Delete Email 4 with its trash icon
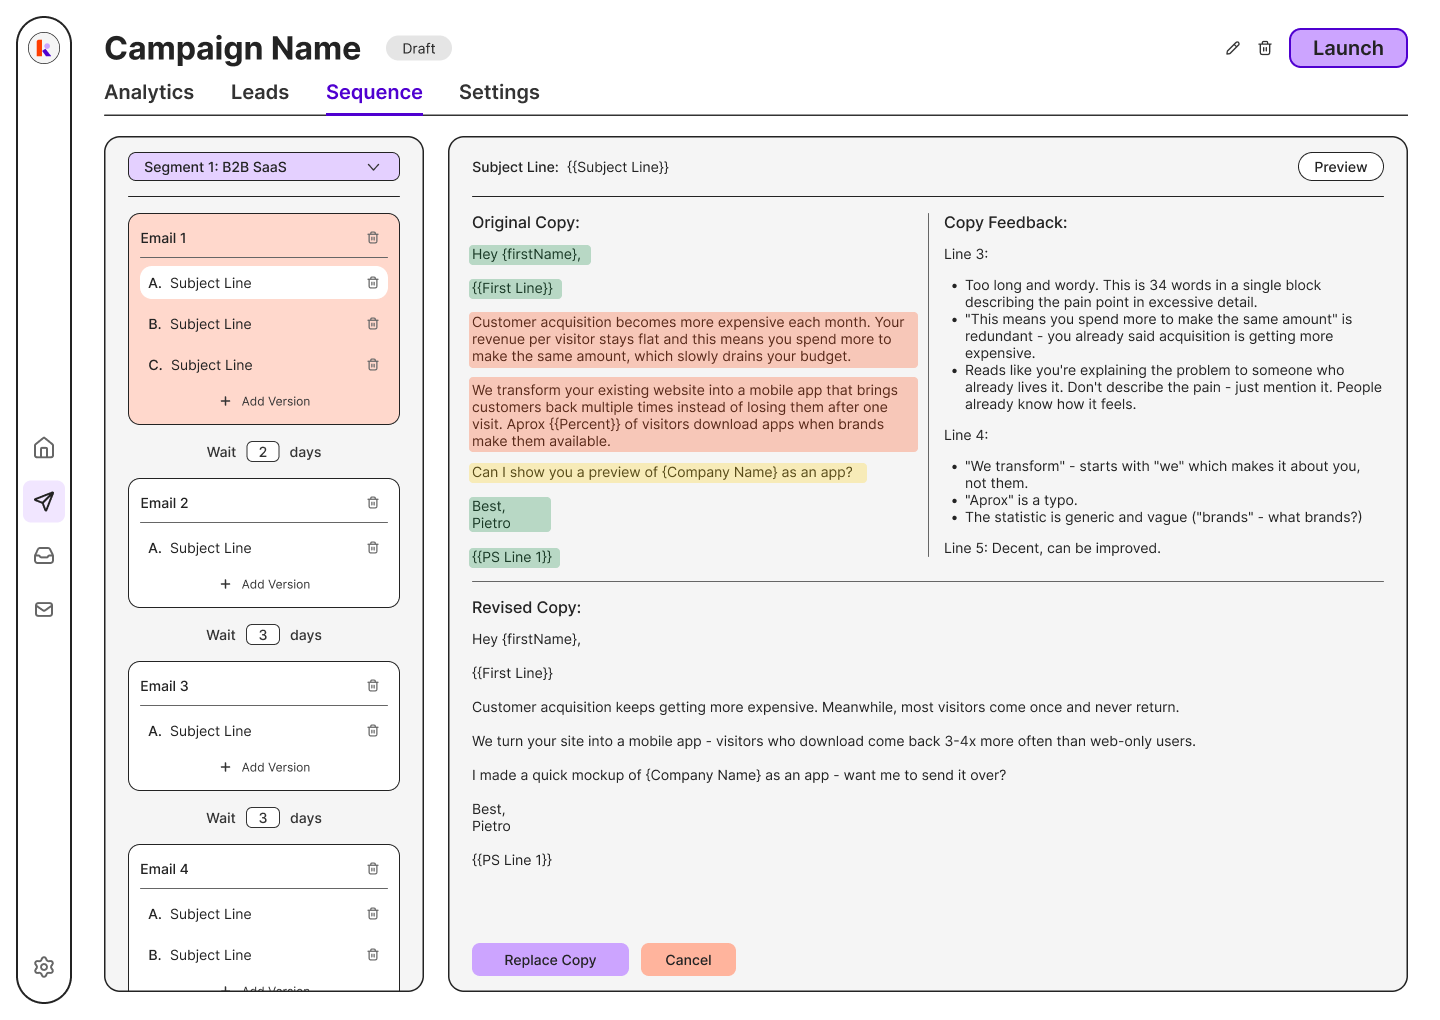The height and width of the screenshot is (1020, 1440). (373, 869)
